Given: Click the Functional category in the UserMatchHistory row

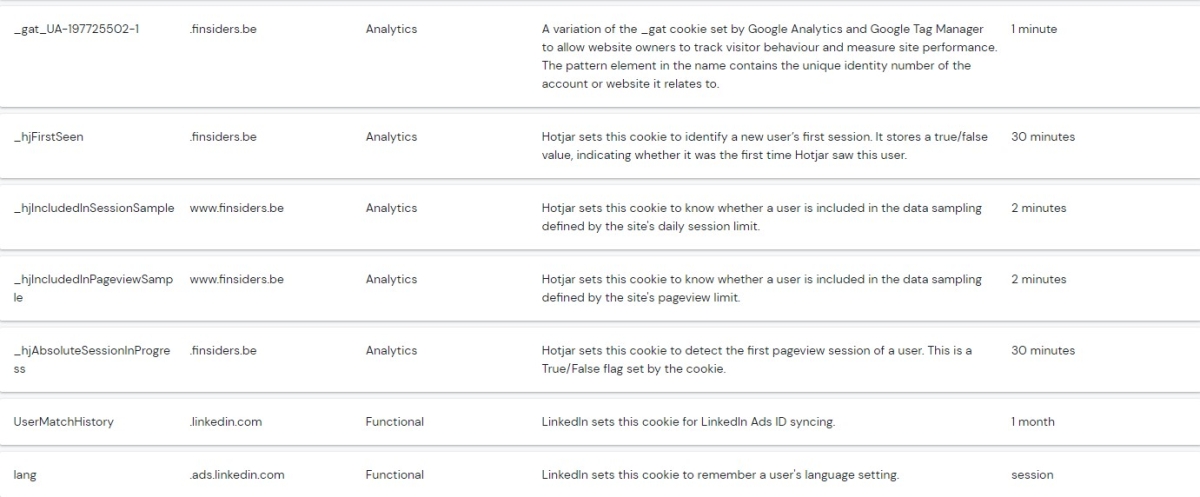Looking at the screenshot, I should click(x=394, y=422).
